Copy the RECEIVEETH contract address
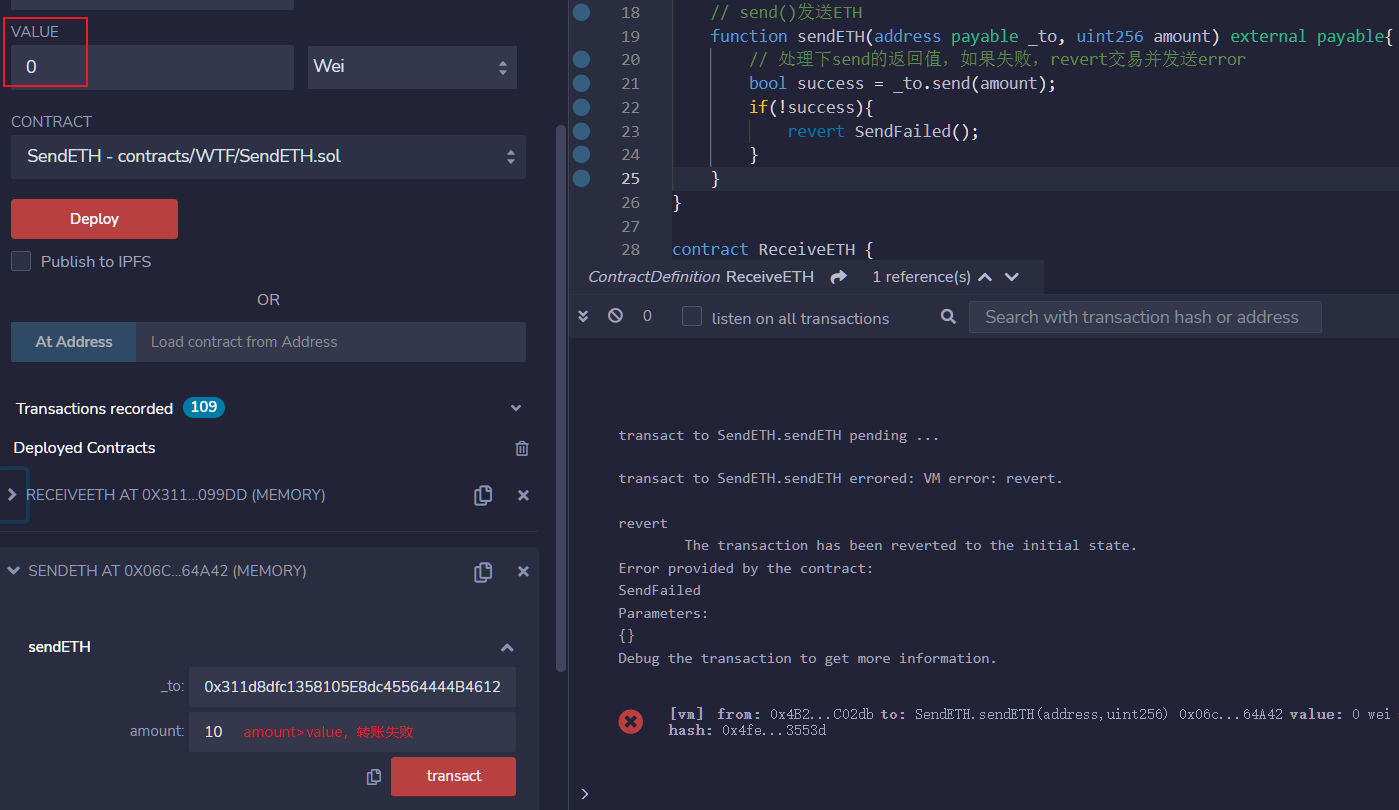The width and height of the screenshot is (1399, 810). (x=483, y=495)
